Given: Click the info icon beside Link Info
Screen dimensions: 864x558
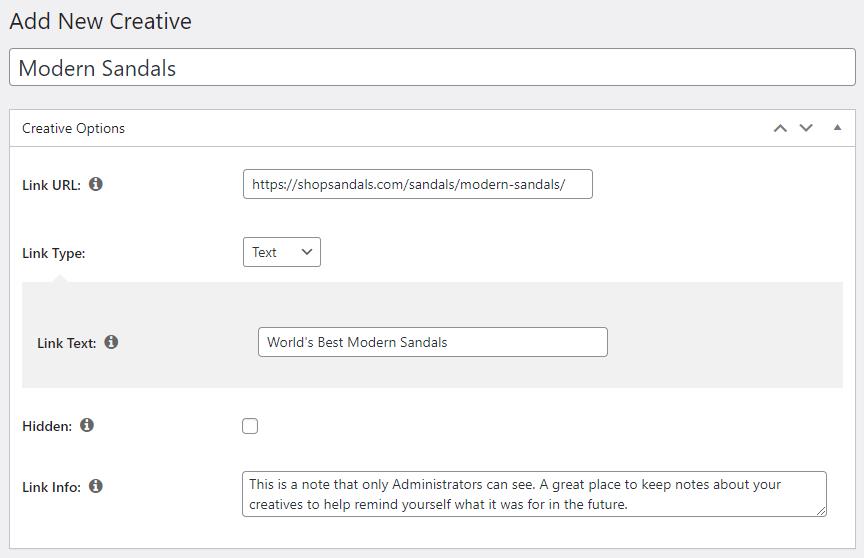Looking at the screenshot, I should pos(96,486).
